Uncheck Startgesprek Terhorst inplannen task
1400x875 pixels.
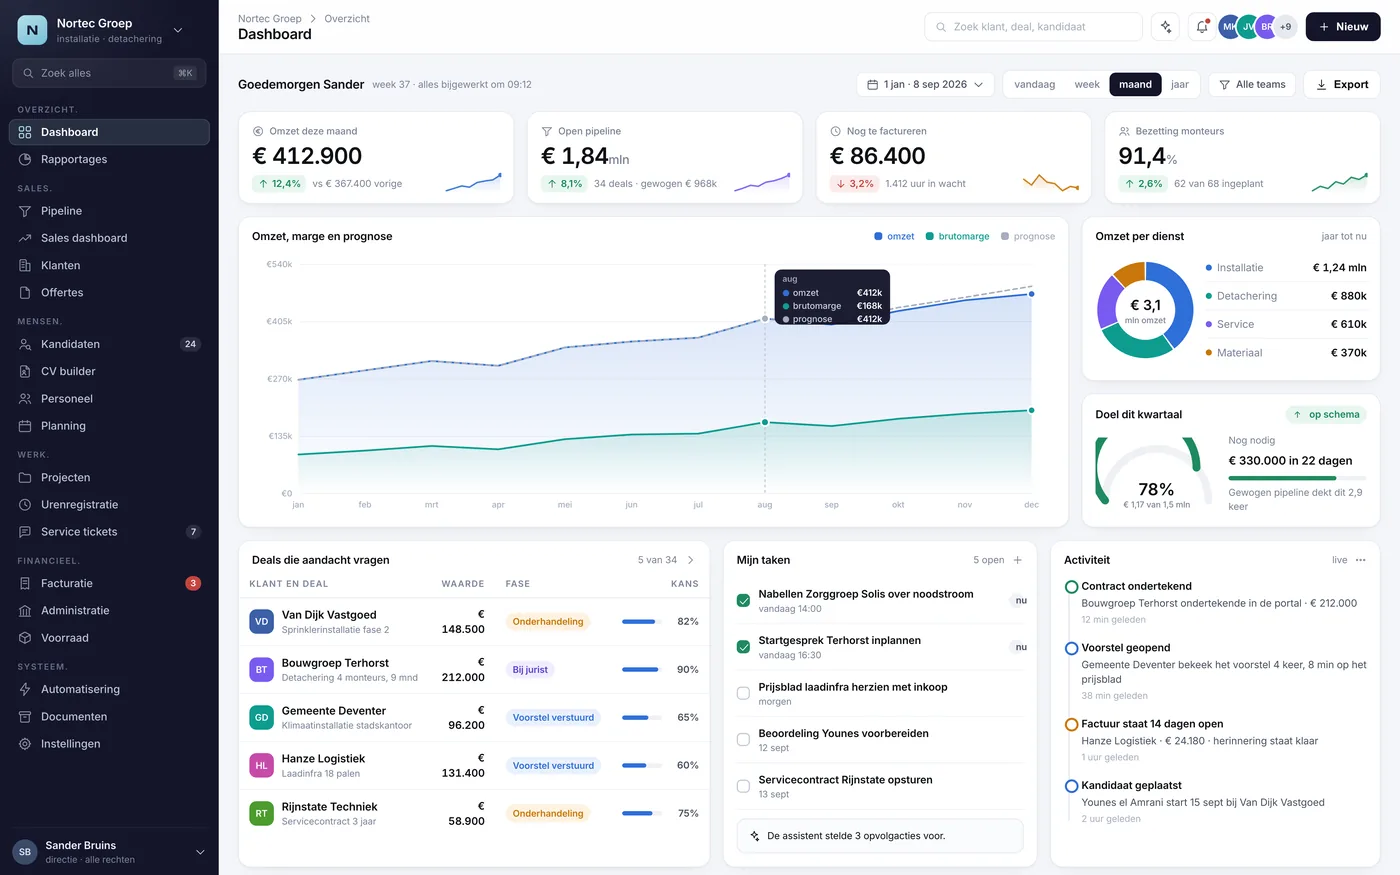743,647
